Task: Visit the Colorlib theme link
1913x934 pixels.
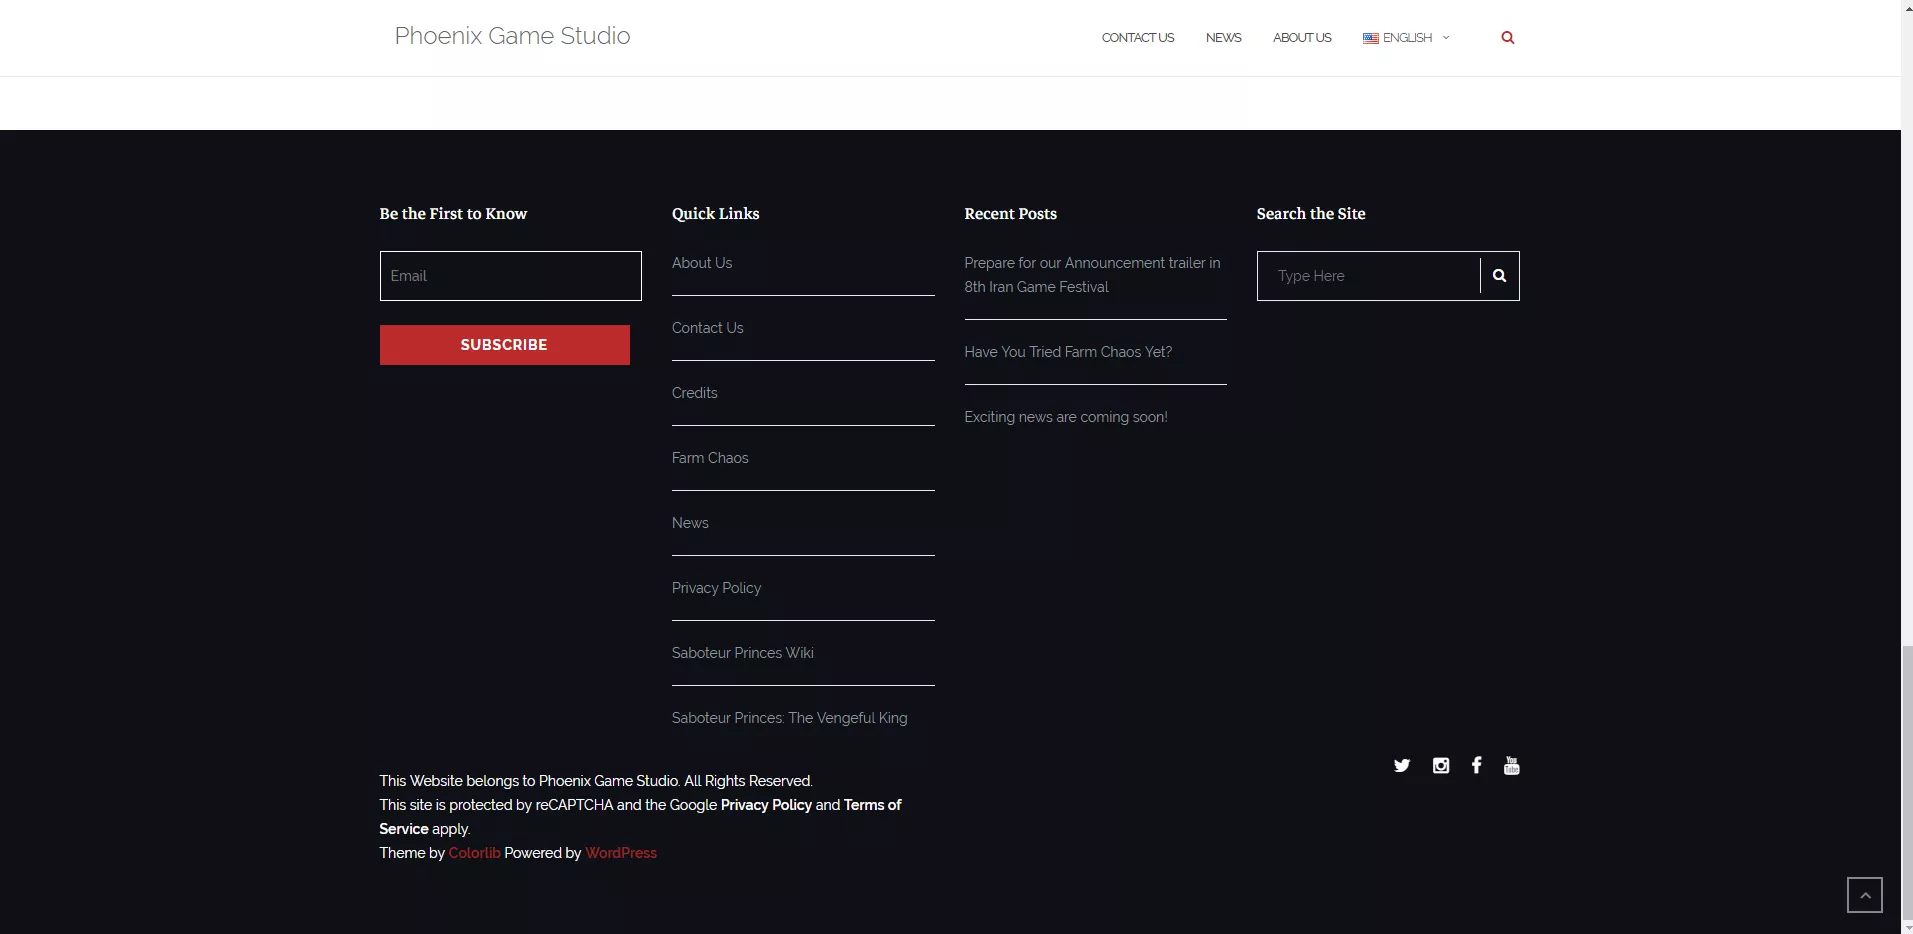Action: [474, 853]
